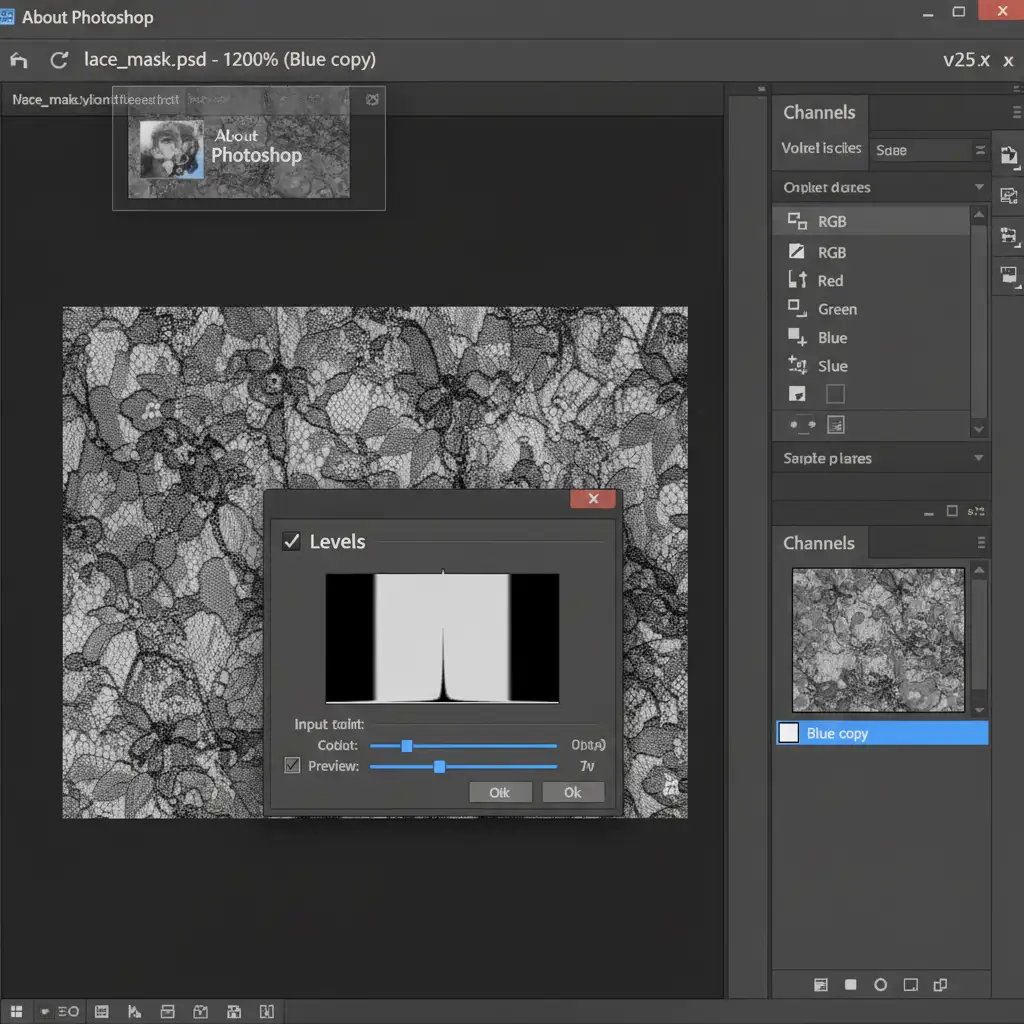Collapse the 'Onpker dares' section arrow
Viewport: 1024px width, 1024px height.
pos(978,187)
